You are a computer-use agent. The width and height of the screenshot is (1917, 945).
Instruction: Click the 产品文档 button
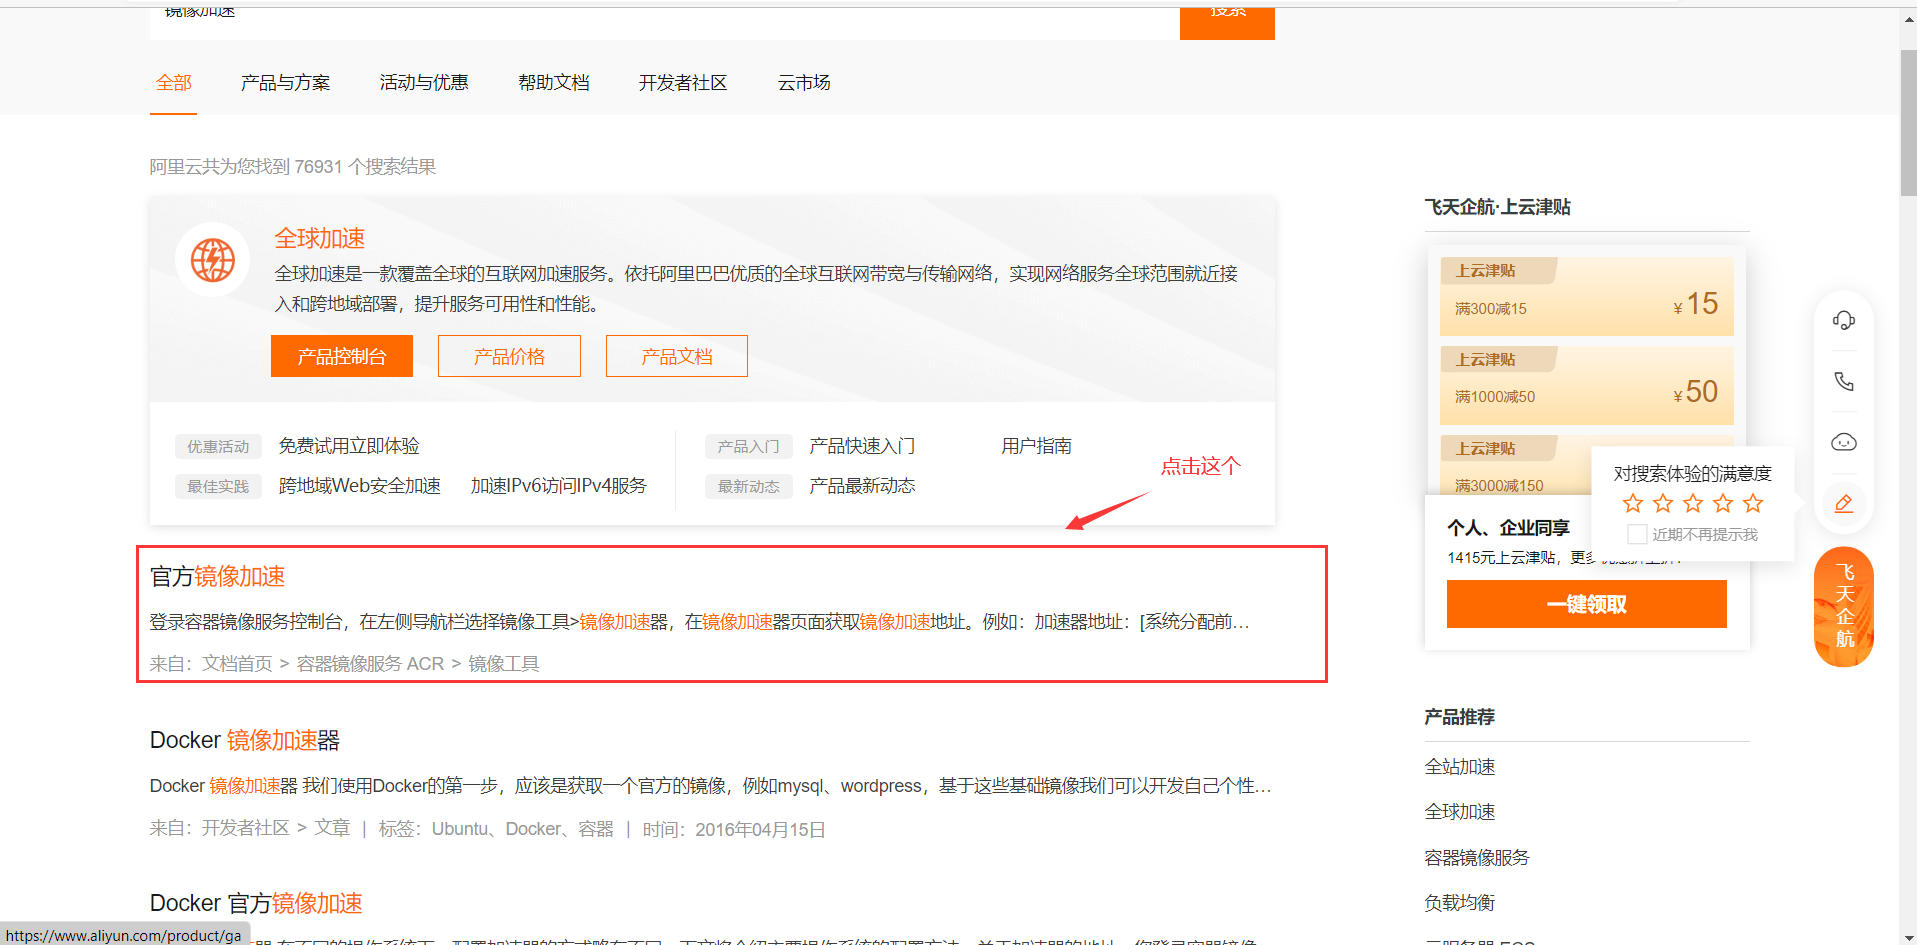tap(677, 356)
